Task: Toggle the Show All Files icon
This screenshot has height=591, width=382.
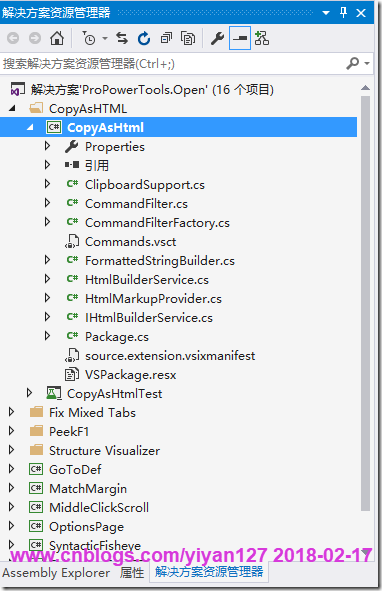Action: point(188,38)
